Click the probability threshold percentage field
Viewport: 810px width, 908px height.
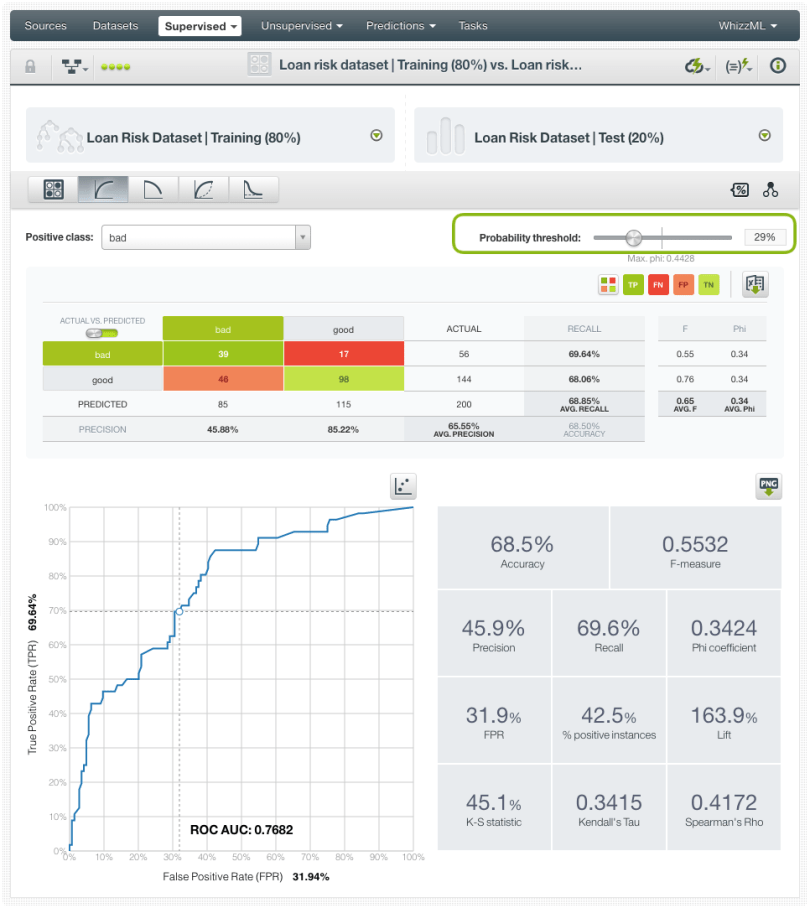coord(765,237)
